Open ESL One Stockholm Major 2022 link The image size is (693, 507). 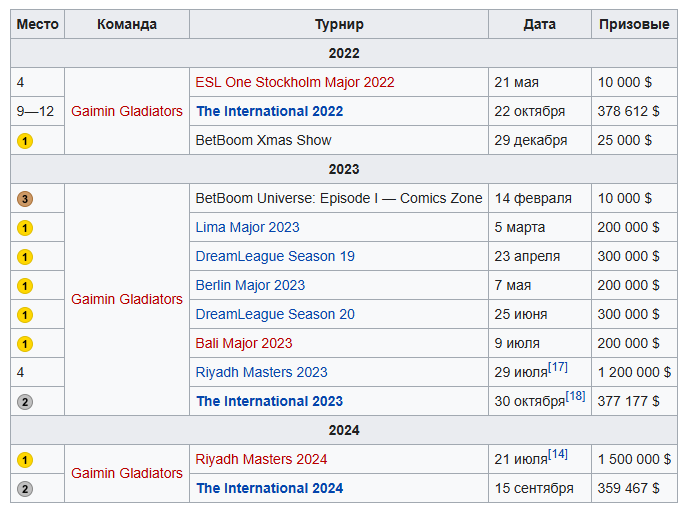[294, 82]
